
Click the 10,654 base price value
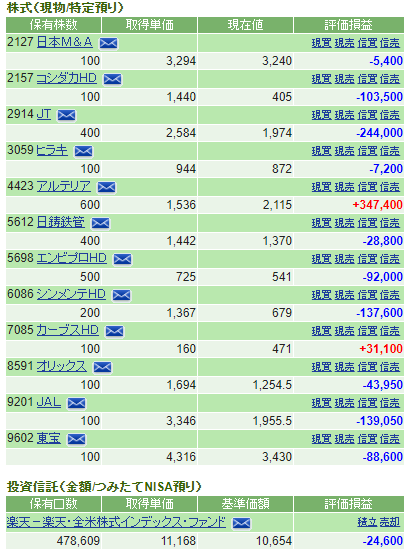pyautogui.click(x=274, y=541)
